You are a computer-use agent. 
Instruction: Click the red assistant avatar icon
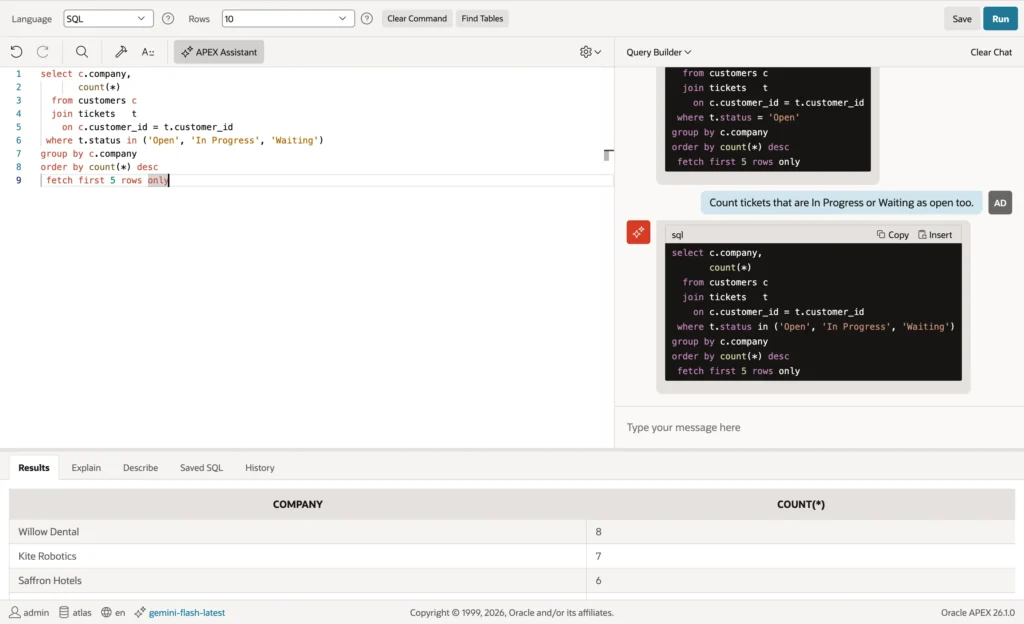(638, 232)
